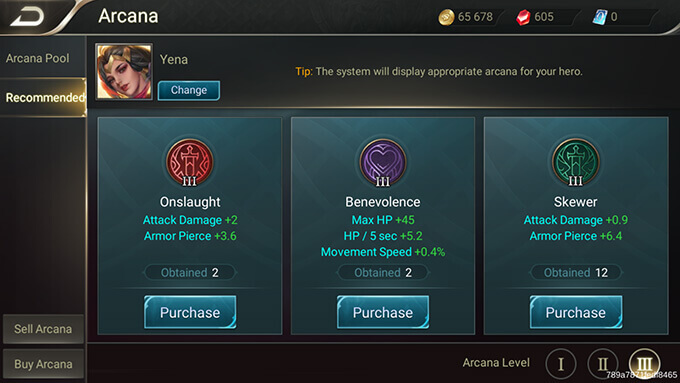Purchase the Onslaught arcana
This screenshot has width=680, height=383.
coord(190,312)
